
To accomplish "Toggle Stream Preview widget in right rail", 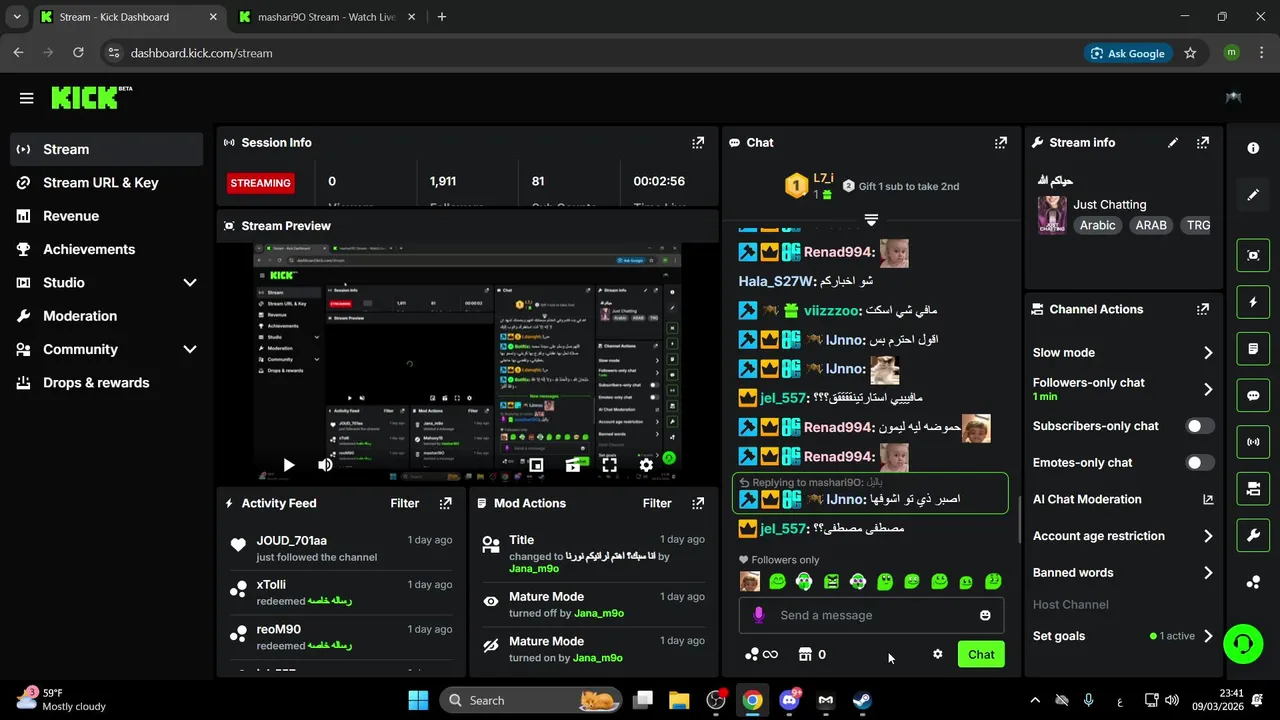I will pos(1253,255).
